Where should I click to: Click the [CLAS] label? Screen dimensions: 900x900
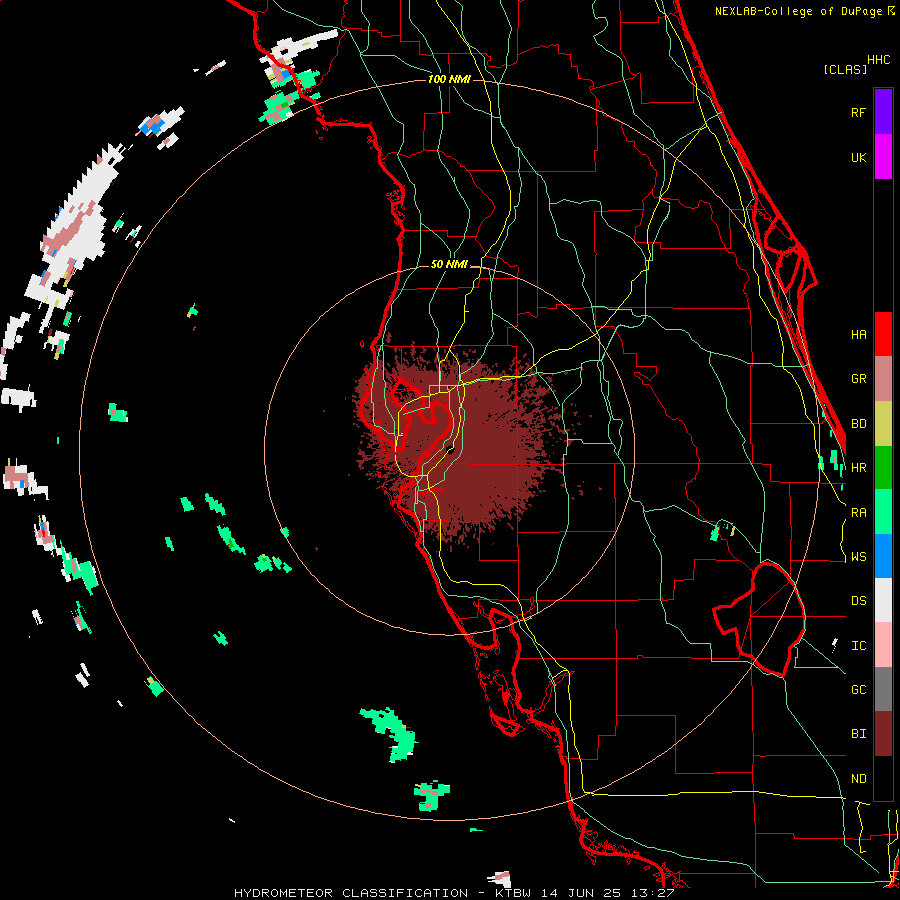tap(845, 70)
